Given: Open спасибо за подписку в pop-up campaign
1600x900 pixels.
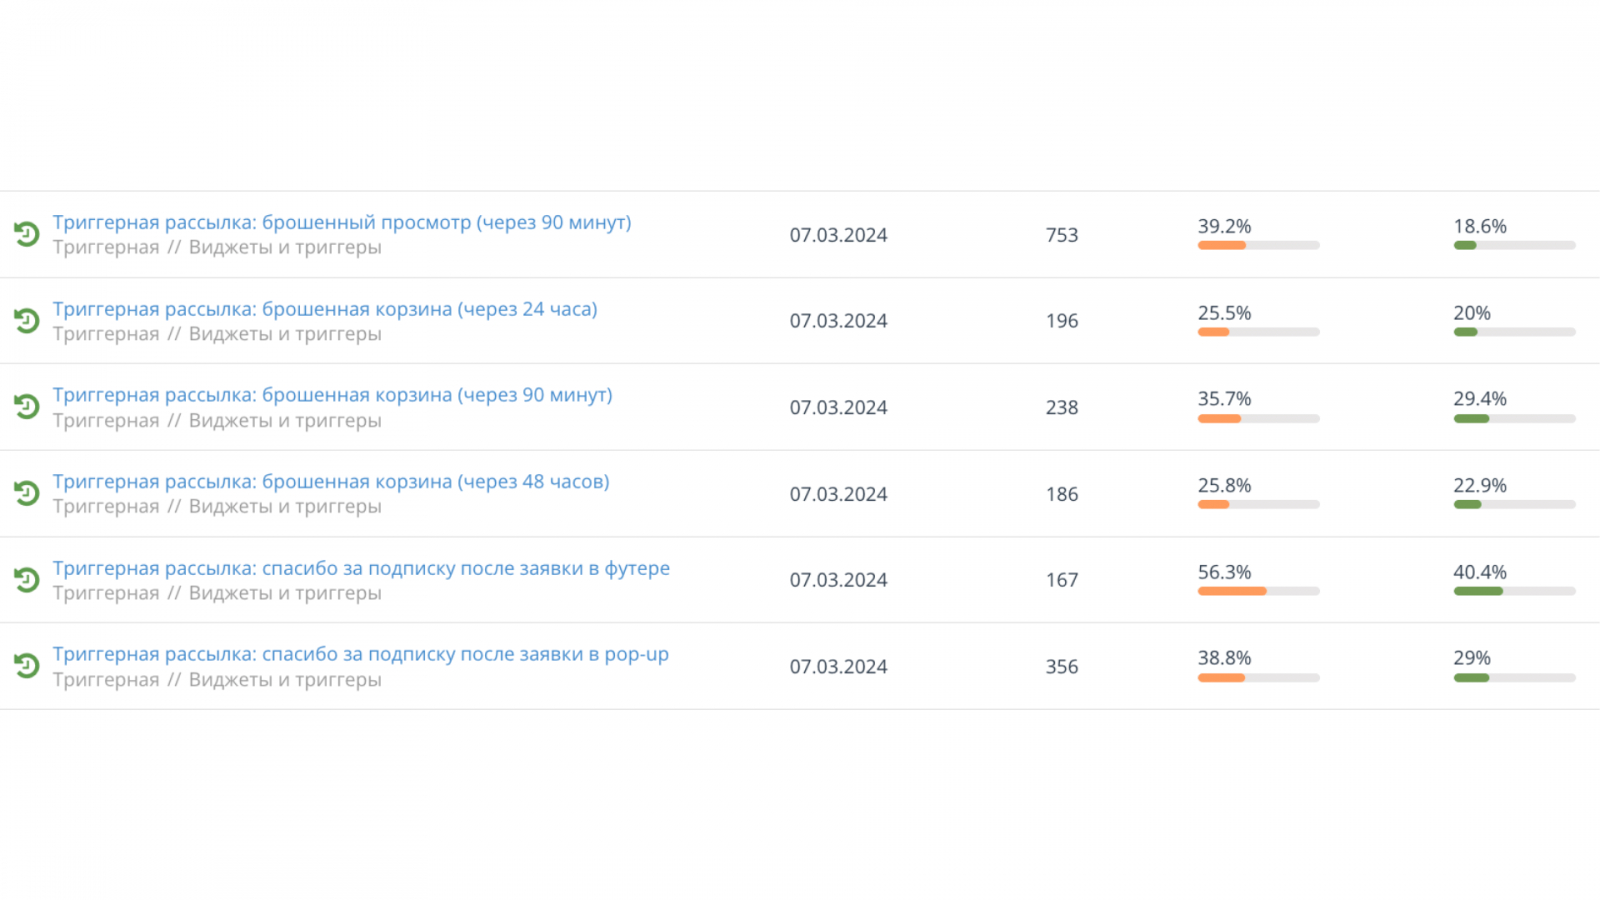Looking at the screenshot, I should [360, 654].
